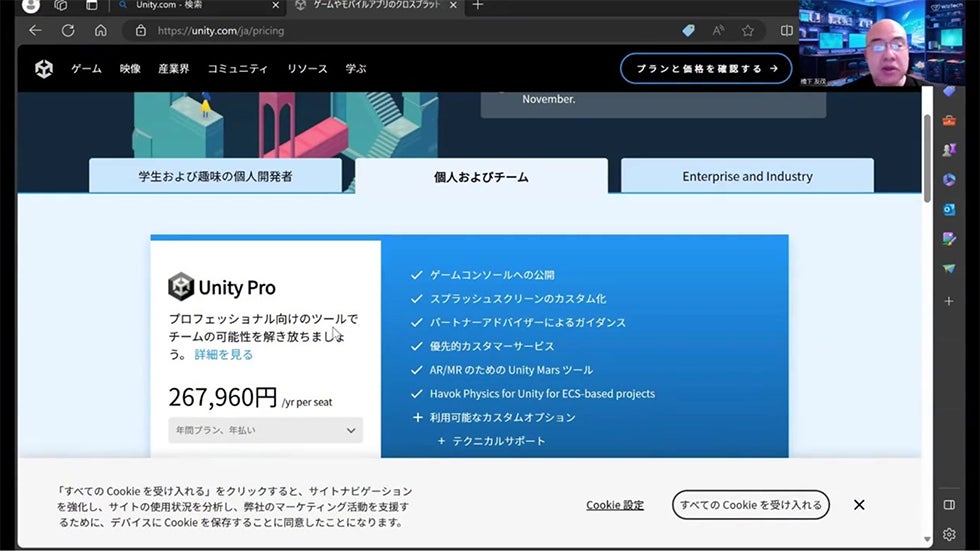Click the Unity cube logo in navigation
Viewport: 980px width, 551px height.
(x=44, y=69)
